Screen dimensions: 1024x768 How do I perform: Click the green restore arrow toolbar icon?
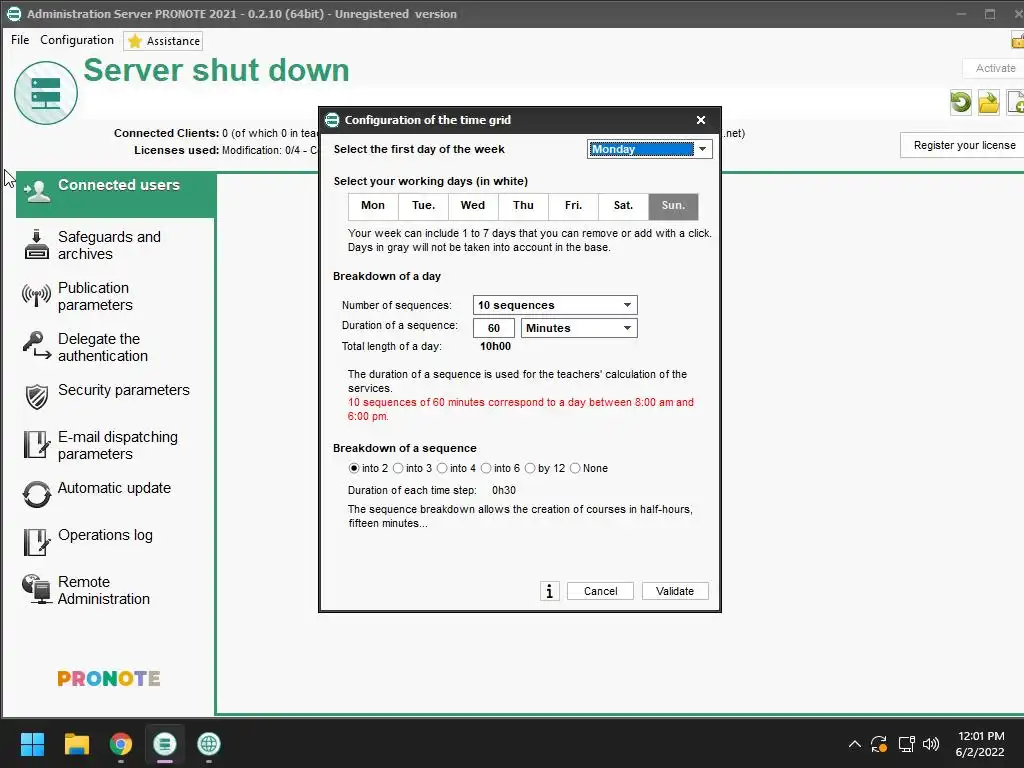pyautogui.click(x=961, y=103)
